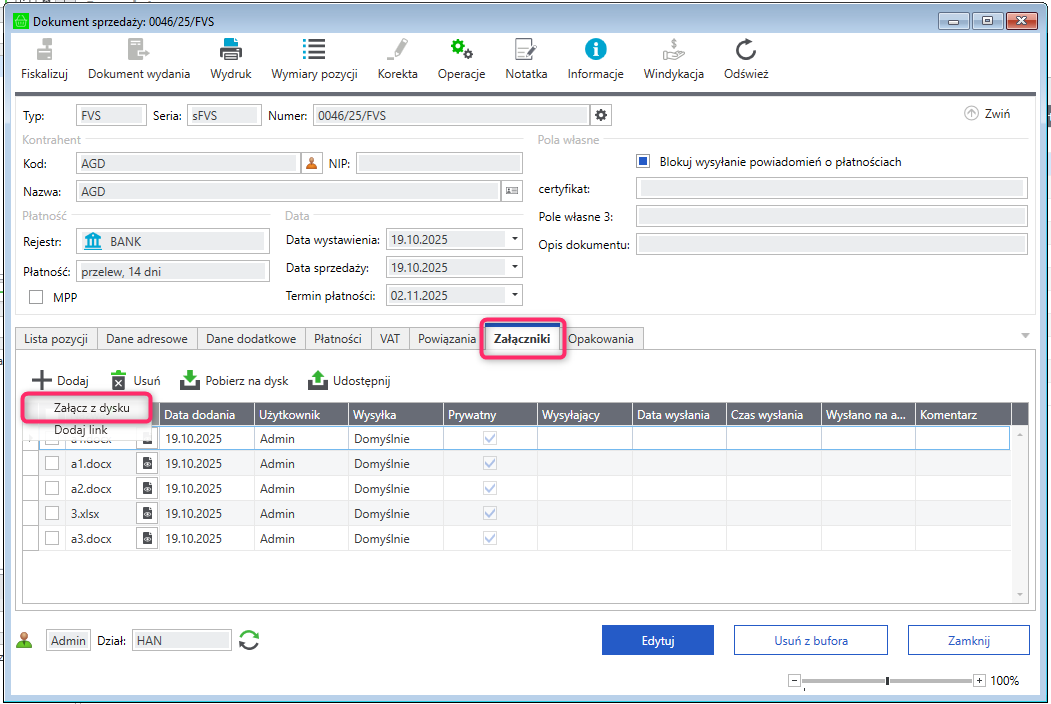This screenshot has height=704, width=1051.
Task: Open Wymiary pozycji from the toolbar
Action: 314,49
